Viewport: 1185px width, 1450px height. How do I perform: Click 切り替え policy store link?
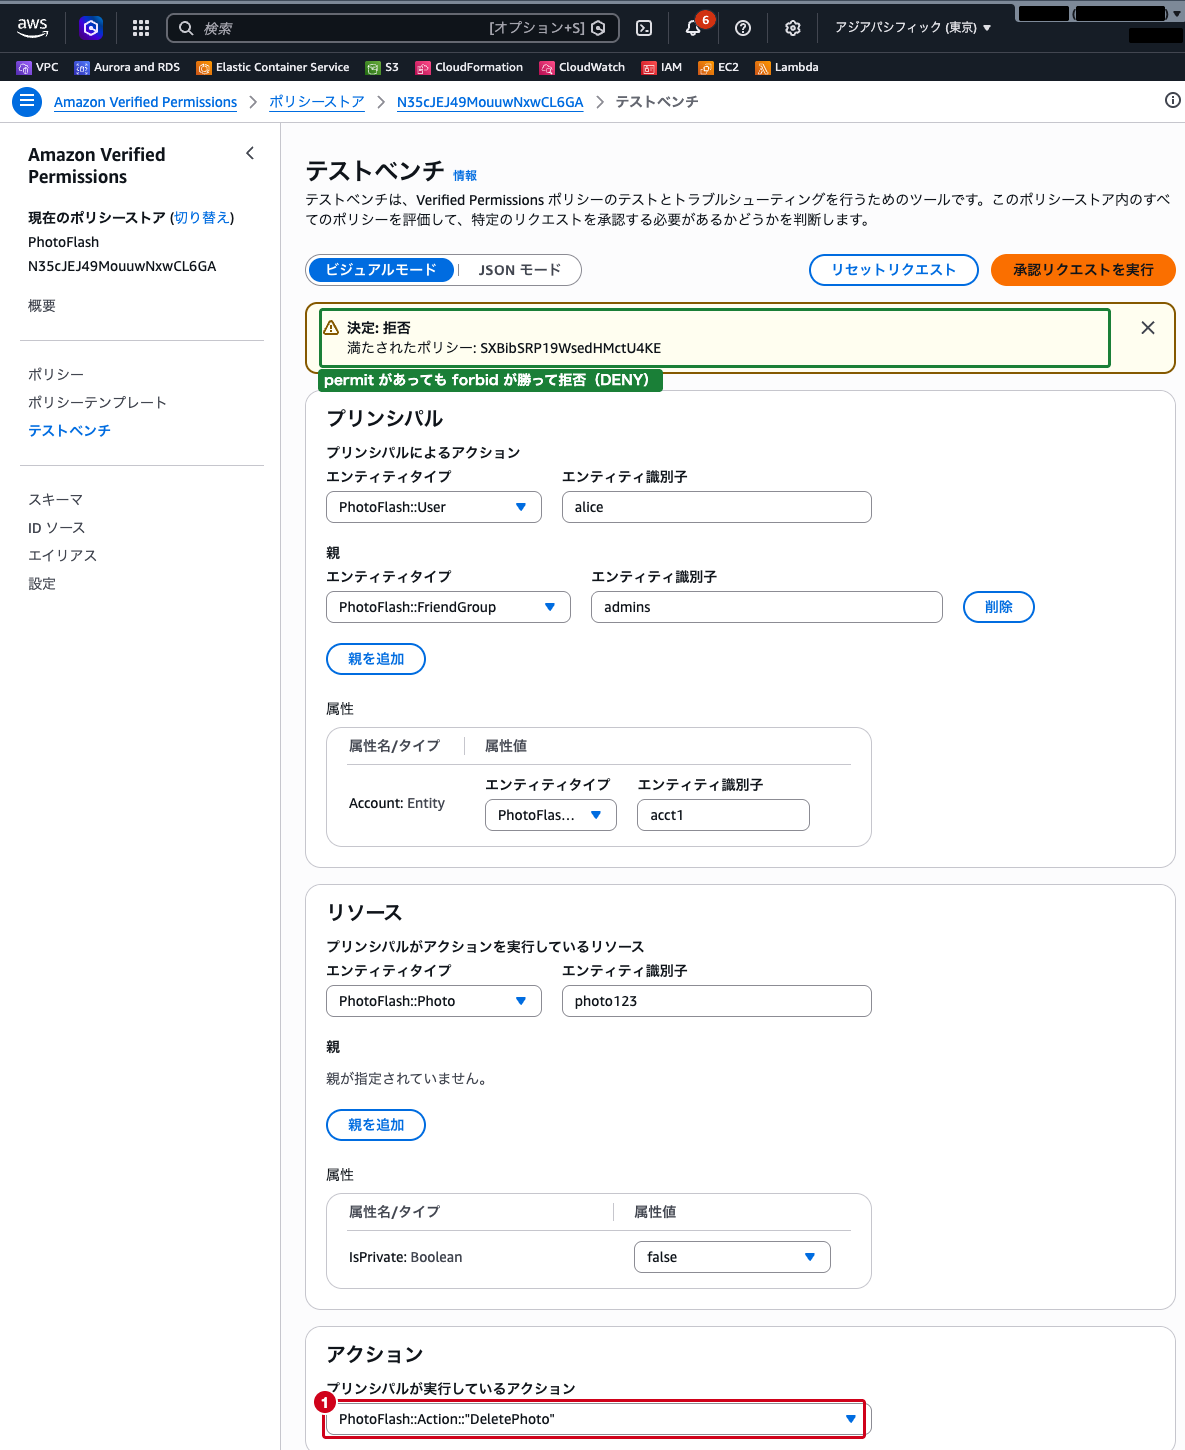tap(202, 217)
